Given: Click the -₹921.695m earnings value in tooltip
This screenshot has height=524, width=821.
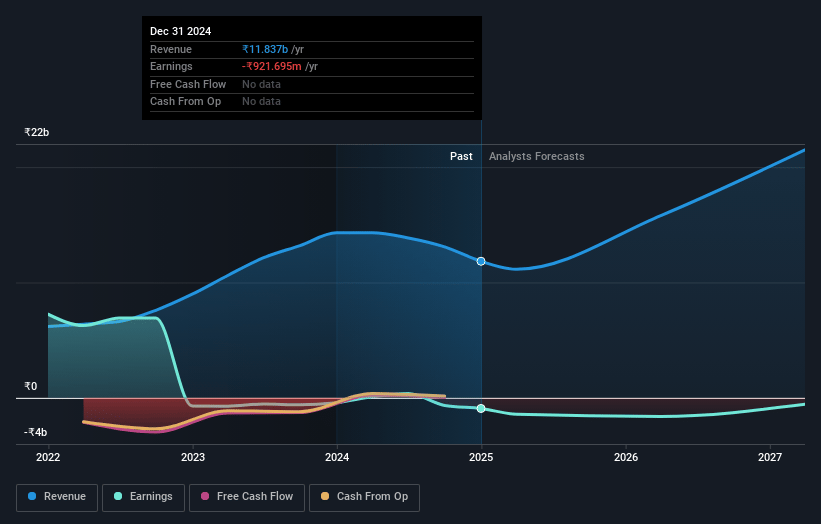Looking at the screenshot, I should 272,66.
